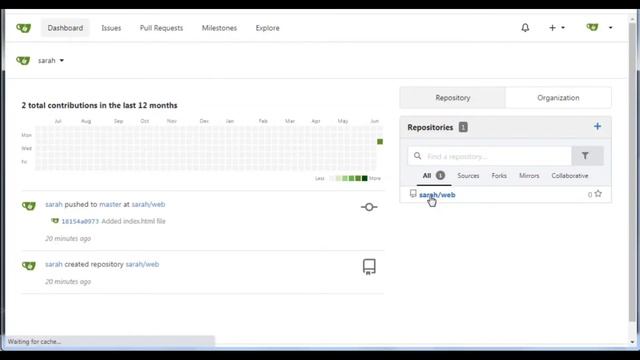
Task: Click the repository icon beside sarah/web
Action: (413, 193)
